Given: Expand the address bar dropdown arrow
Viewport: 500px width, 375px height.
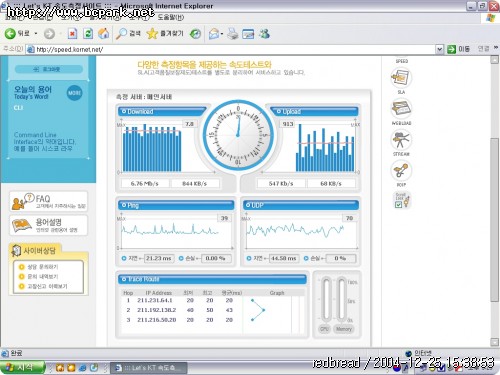Looking at the screenshot, I should [440, 49].
